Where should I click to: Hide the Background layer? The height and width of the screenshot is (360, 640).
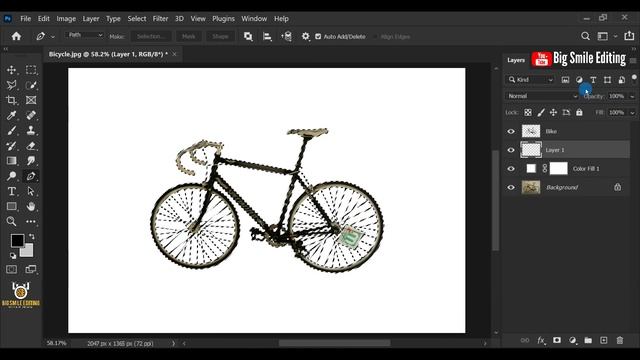[511, 187]
